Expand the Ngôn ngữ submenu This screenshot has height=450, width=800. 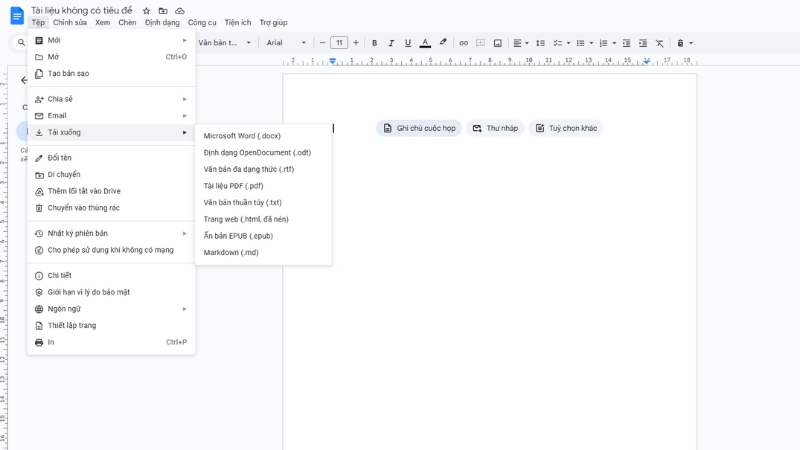coord(111,309)
